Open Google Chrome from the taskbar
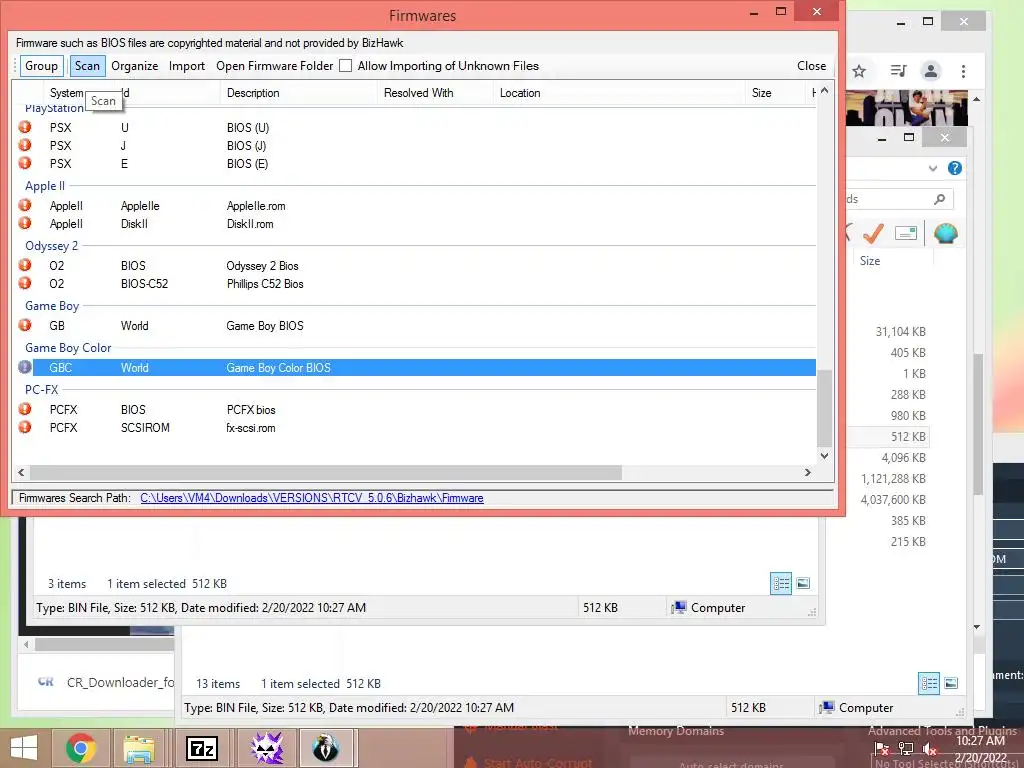This screenshot has width=1024, height=768. pos(81,748)
